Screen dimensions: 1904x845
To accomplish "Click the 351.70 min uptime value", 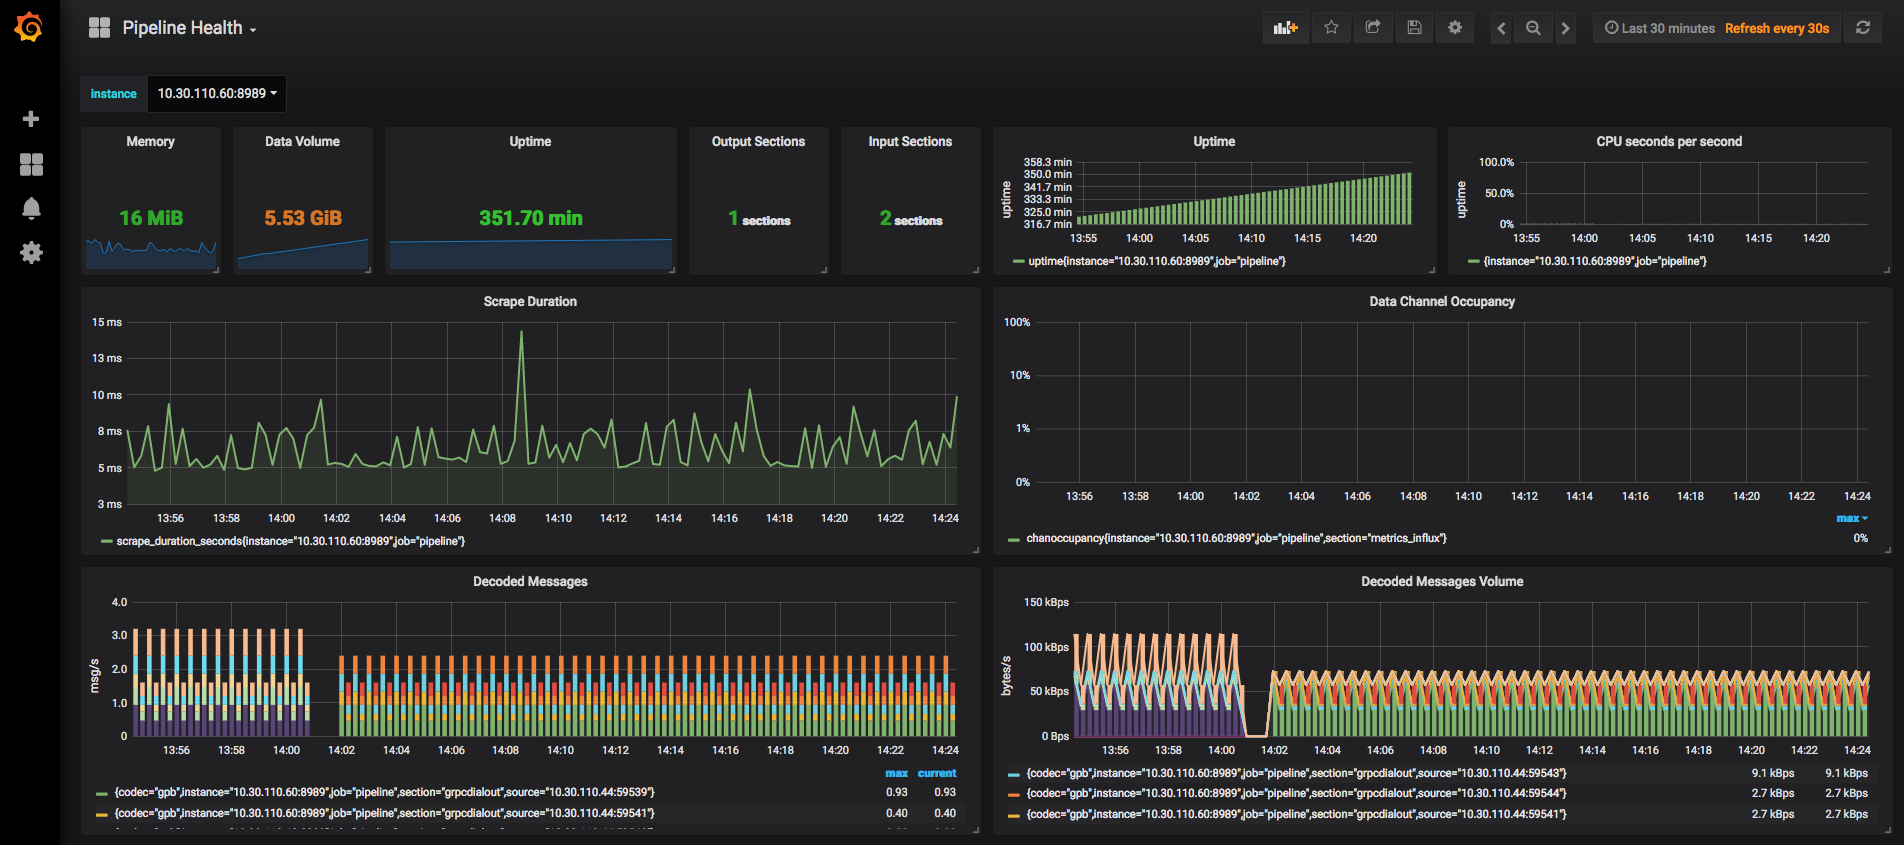I will [530, 218].
